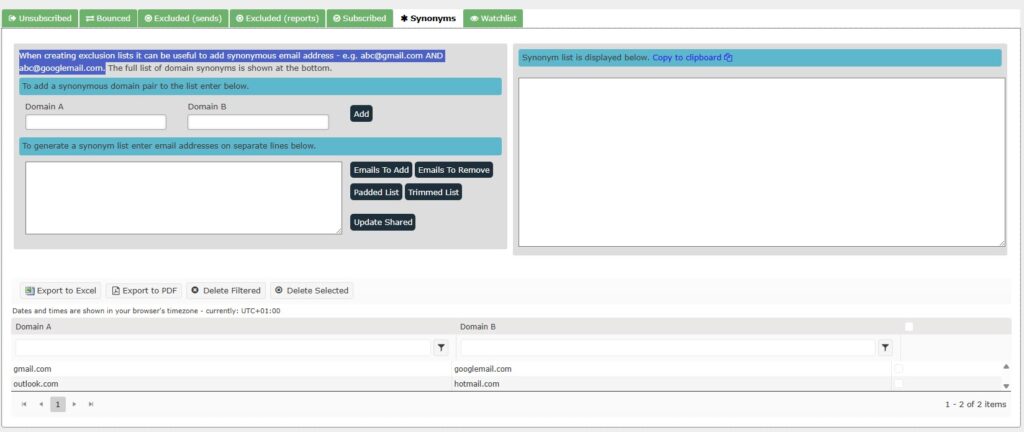Export the synonym list to Excel
Viewport: 1024px width, 432px height.
pos(60,291)
